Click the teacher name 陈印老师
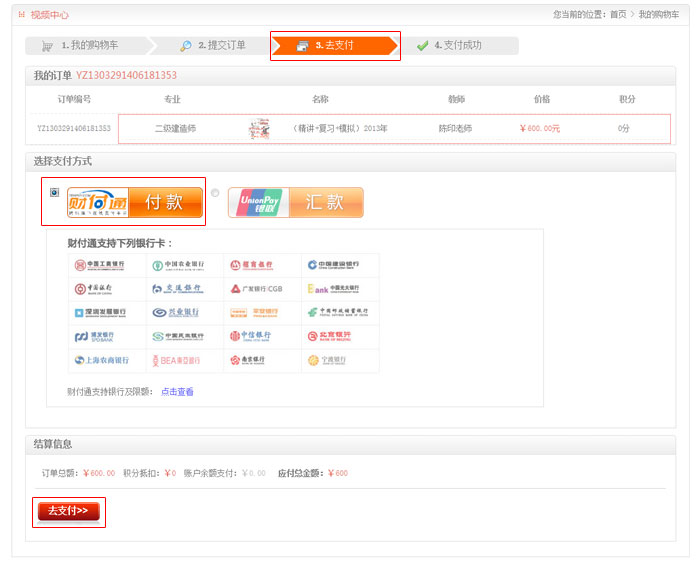Viewport: 700px width, 564px height. tap(455, 129)
